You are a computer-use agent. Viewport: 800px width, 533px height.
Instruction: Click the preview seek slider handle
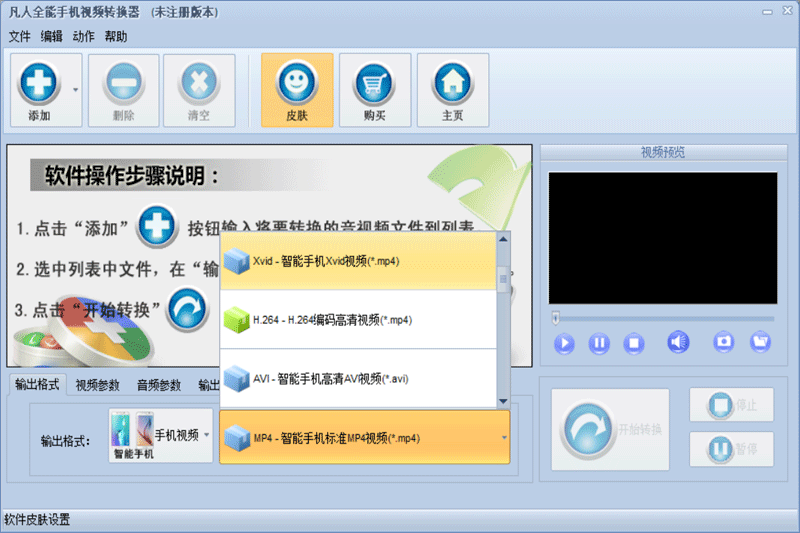(x=556, y=318)
